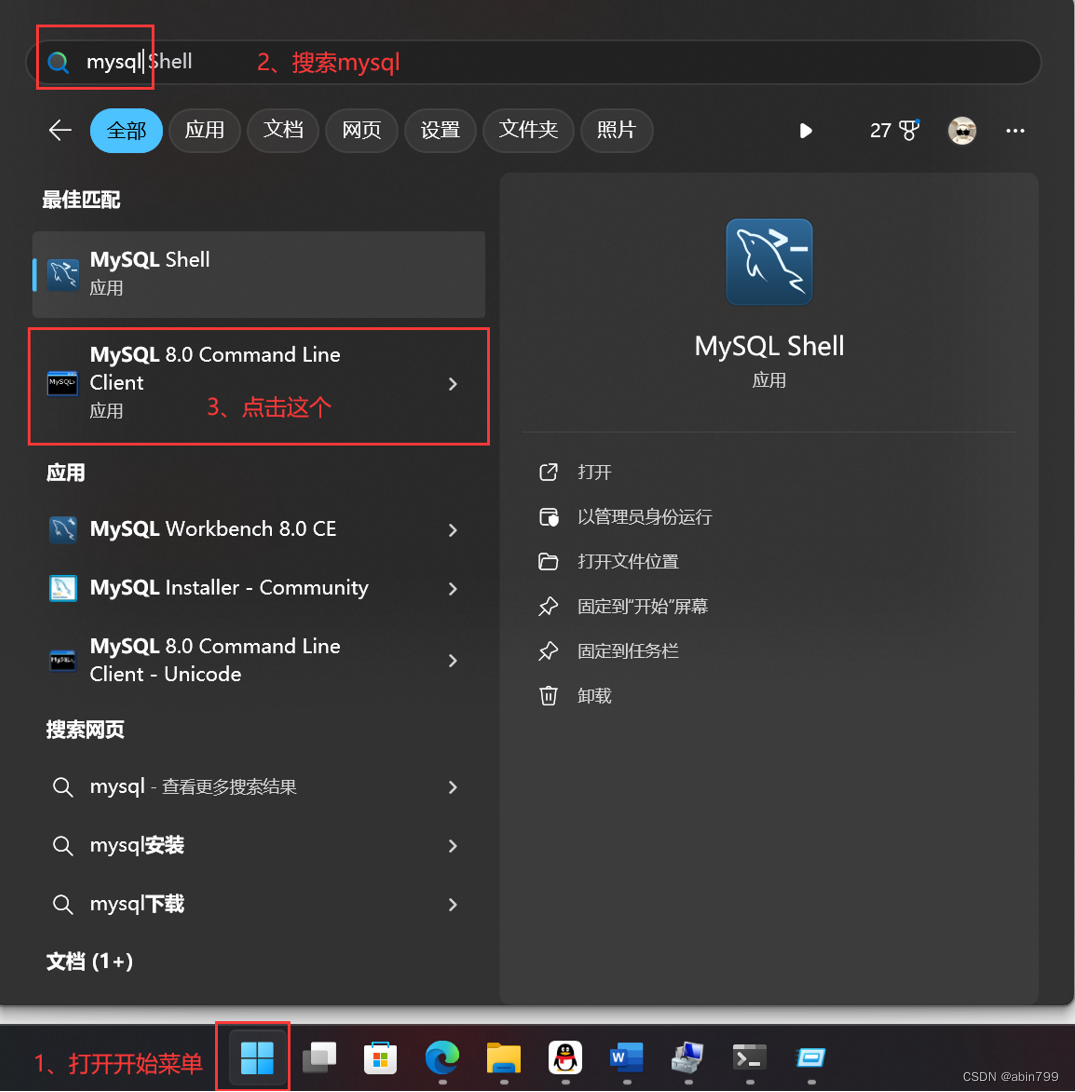Expand Command Line Client - Unicode chevron
The width and height of the screenshot is (1075, 1092).
[453, 660]
